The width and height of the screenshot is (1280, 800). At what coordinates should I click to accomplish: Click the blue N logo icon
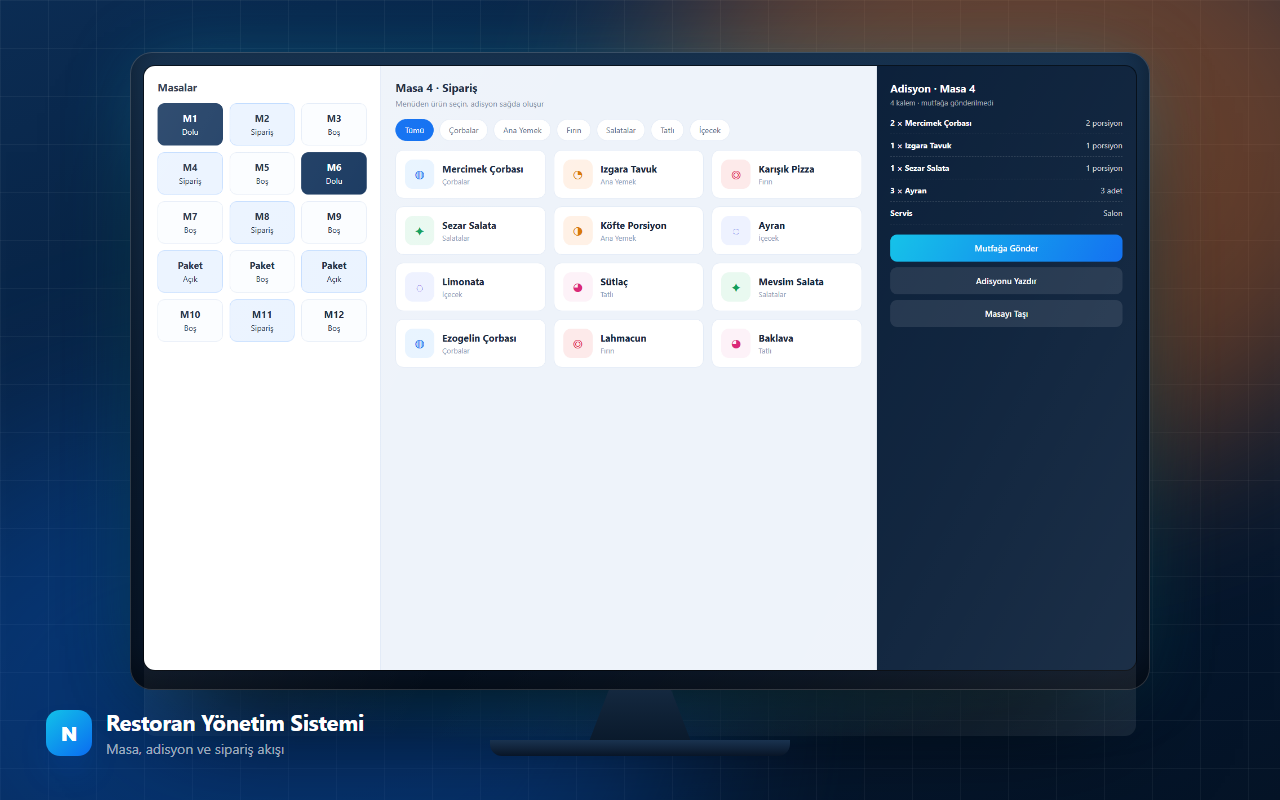(x=69, y=733)
